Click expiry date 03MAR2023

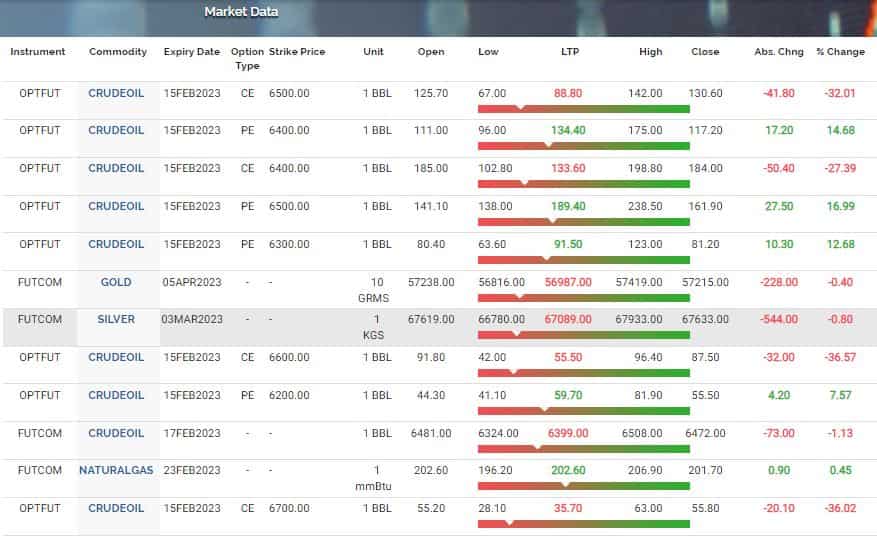(192, 319)
